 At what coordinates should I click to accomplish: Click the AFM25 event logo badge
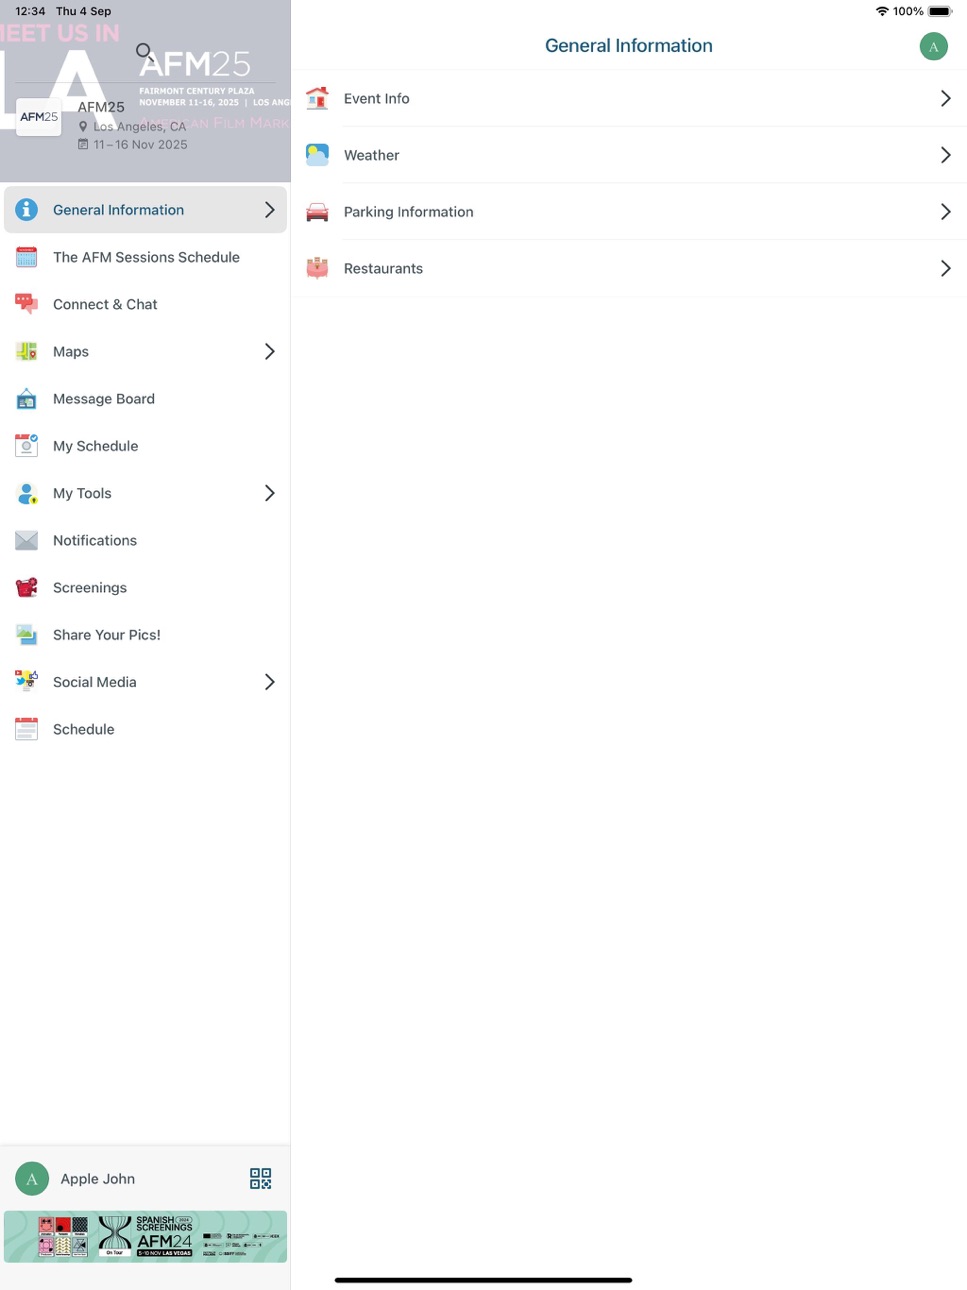[39, 117]
